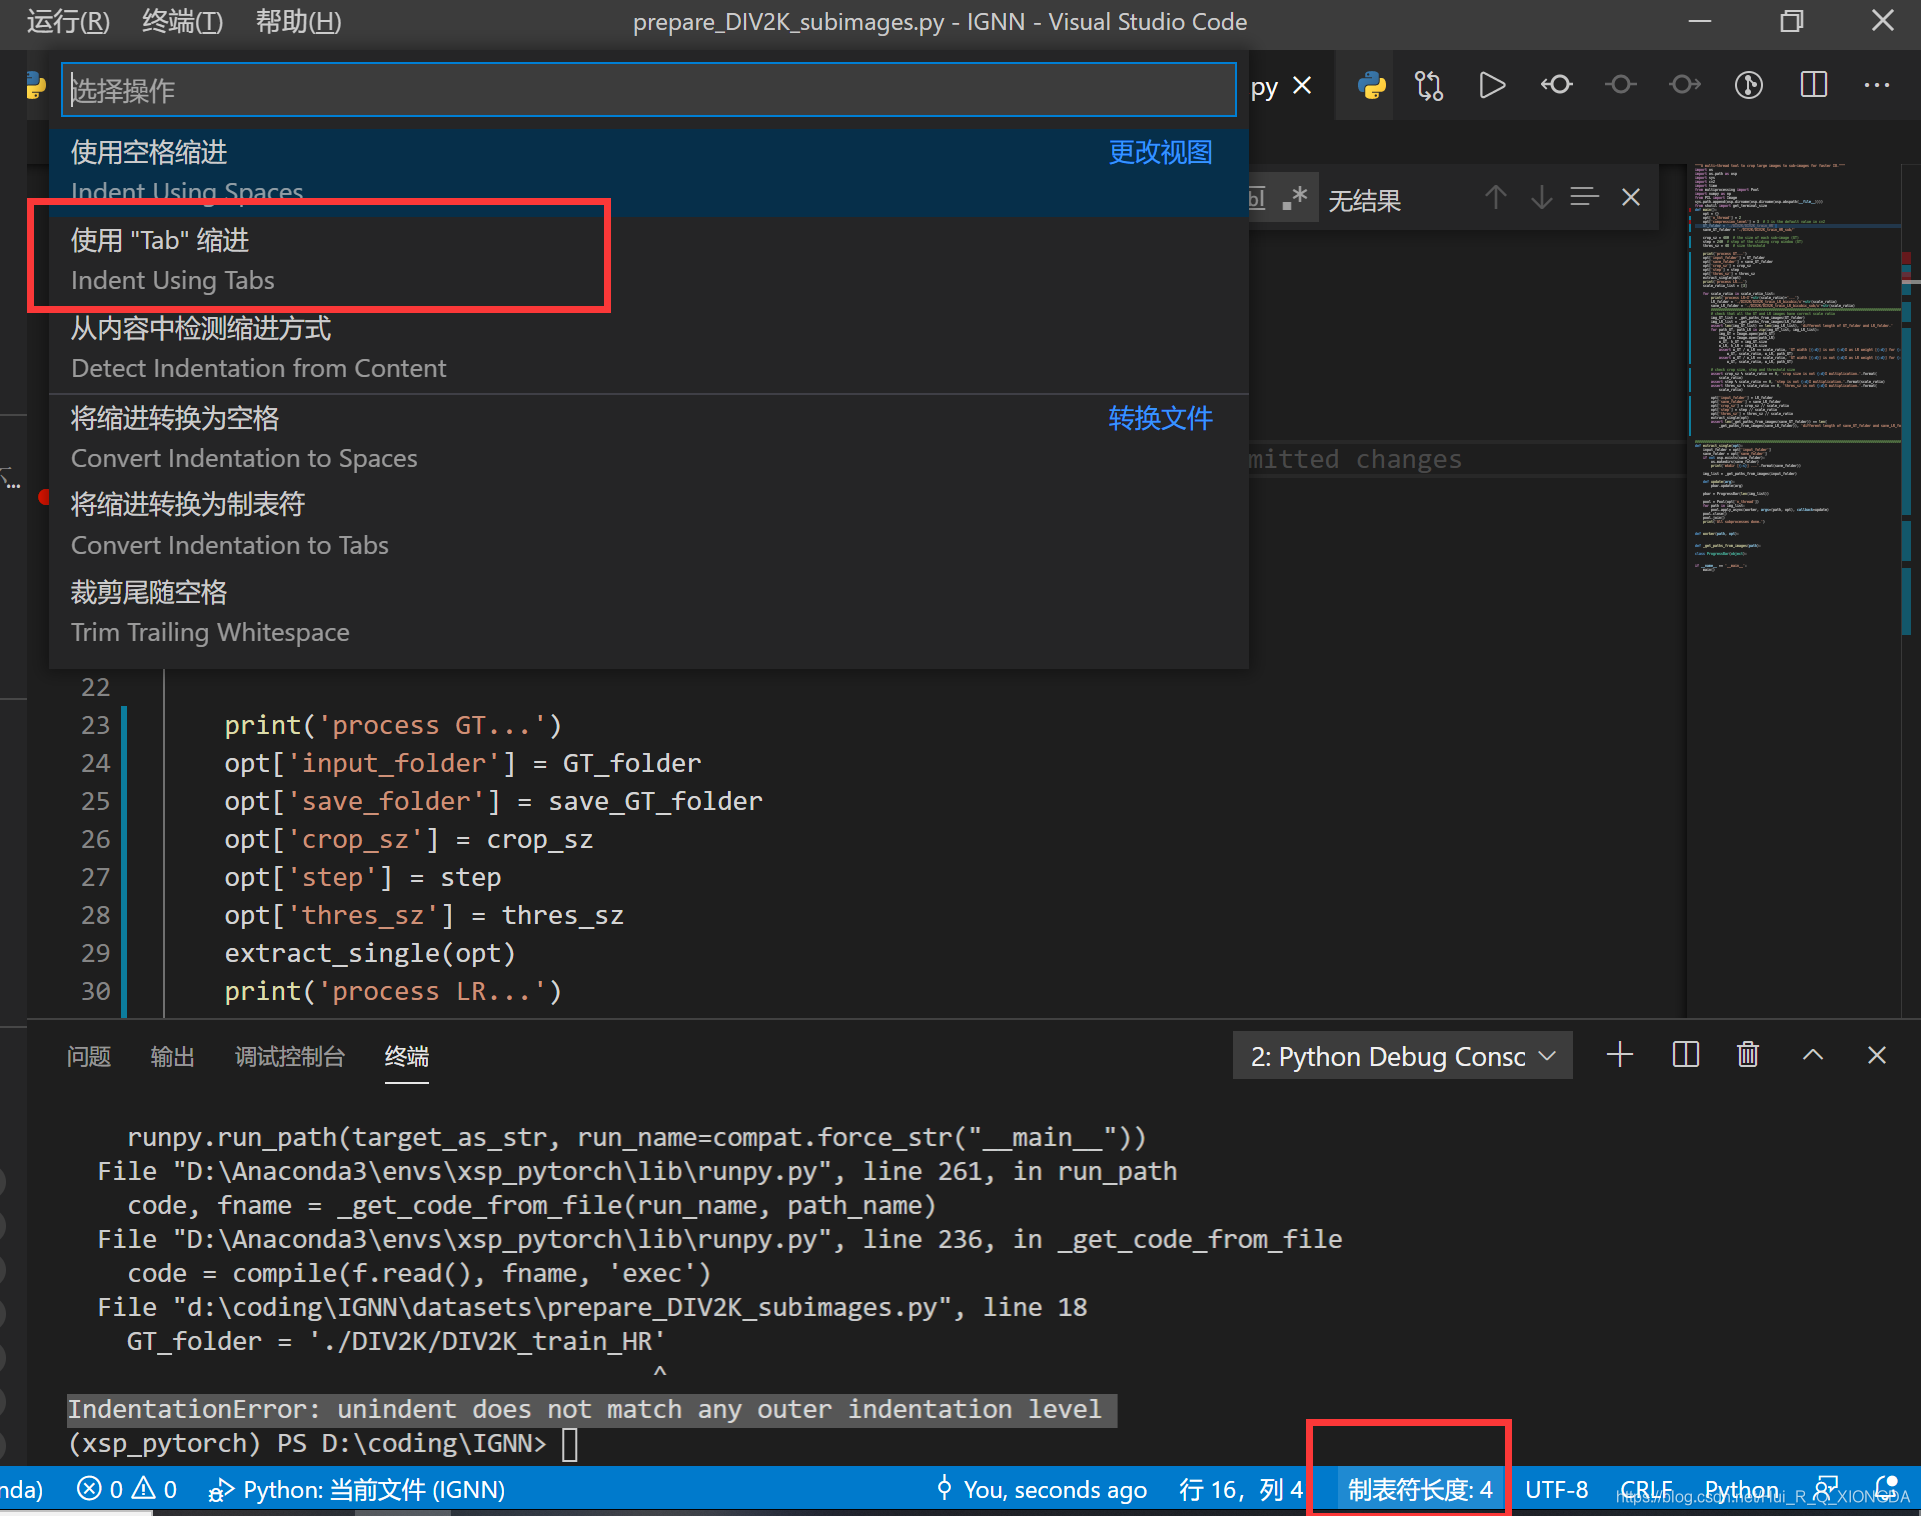The height and width of the screenshot is (1516, 1921).
Task: Click the runpy.py line 261 traceback path
Action: (x=637, y=1171)
